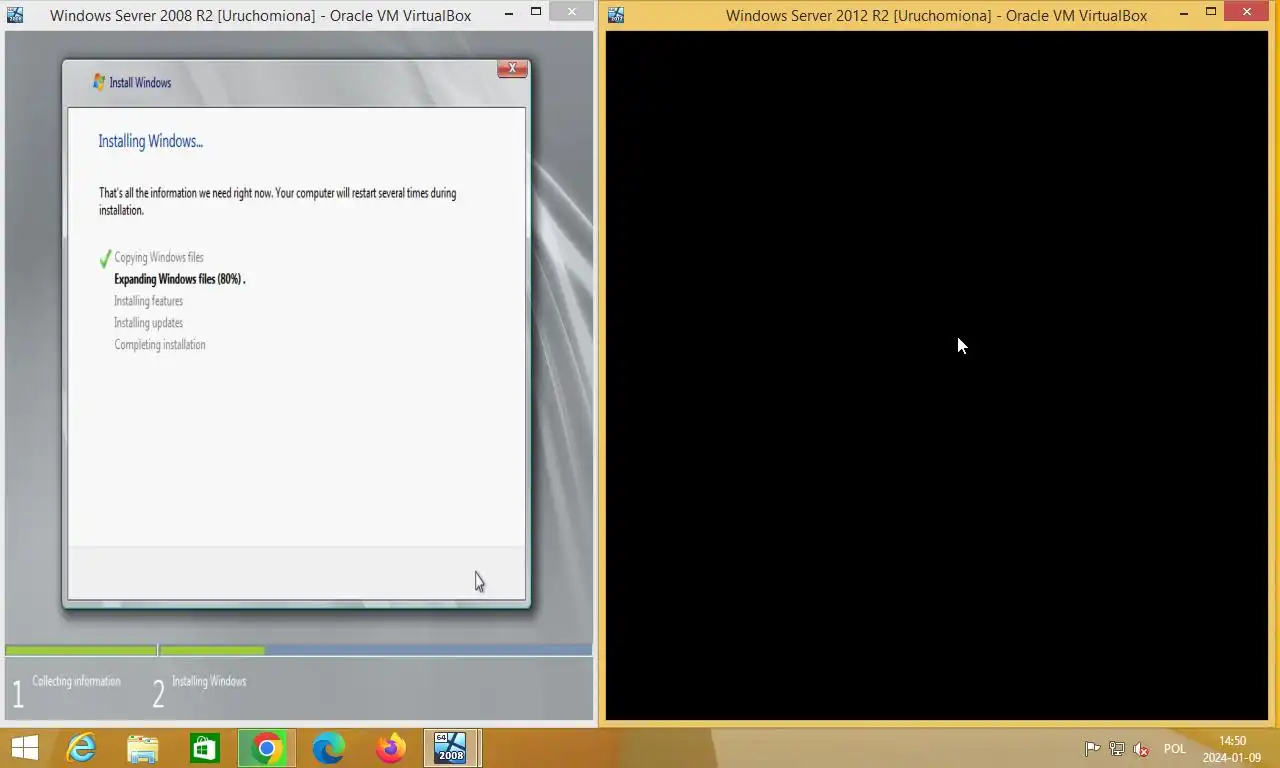This screenshot has width=1280, height=768.
Task: Open File Explorer from the taskbar
Action: pos(143,748)
